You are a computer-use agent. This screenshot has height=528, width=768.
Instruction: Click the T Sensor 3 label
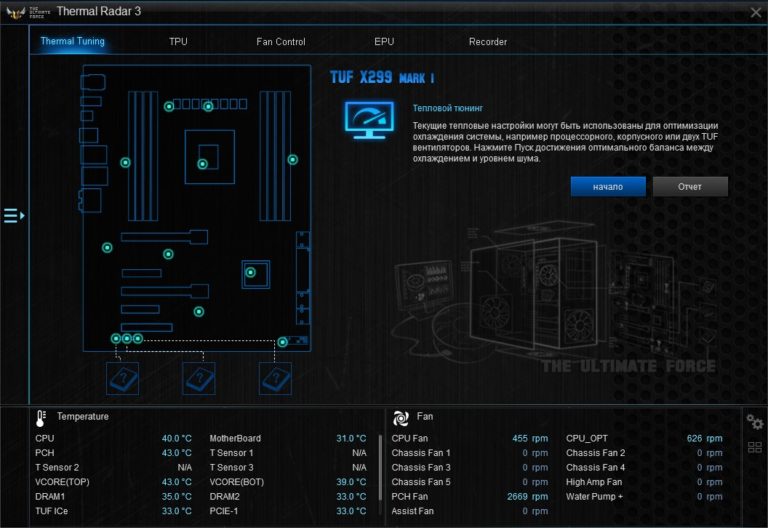point(232,467)
